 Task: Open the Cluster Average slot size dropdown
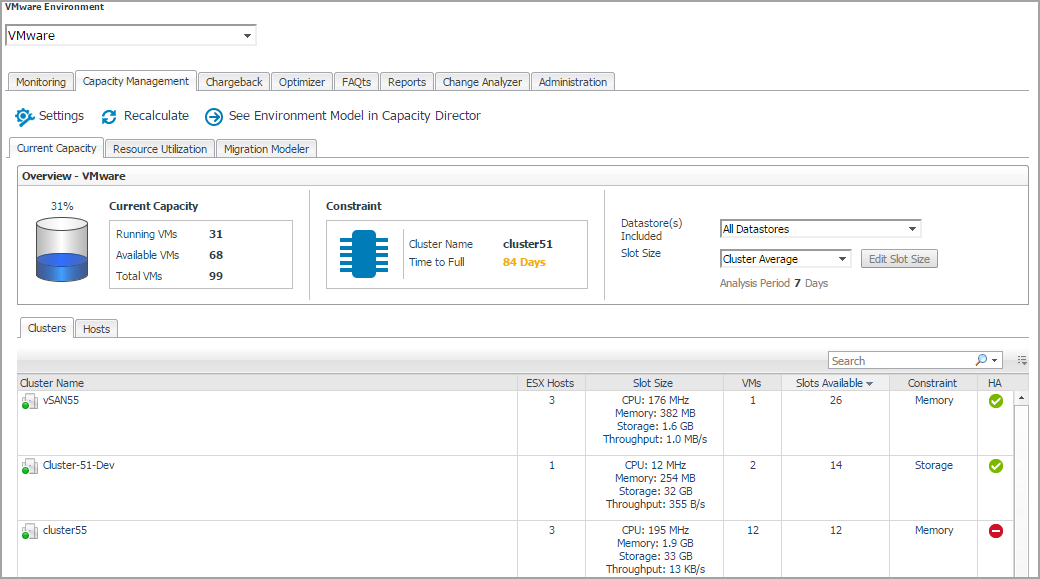[x=842, y=259]
